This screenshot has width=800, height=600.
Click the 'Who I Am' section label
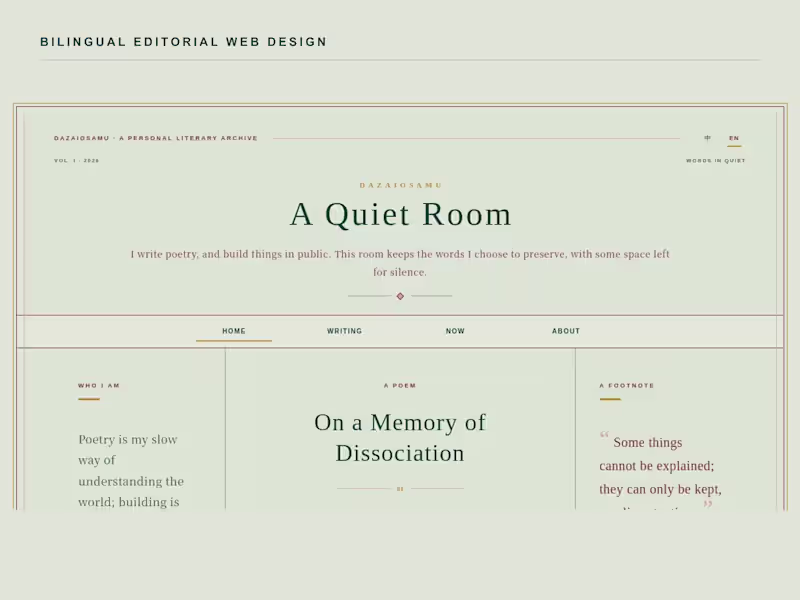pyautogui.click(x=99, y=386)
